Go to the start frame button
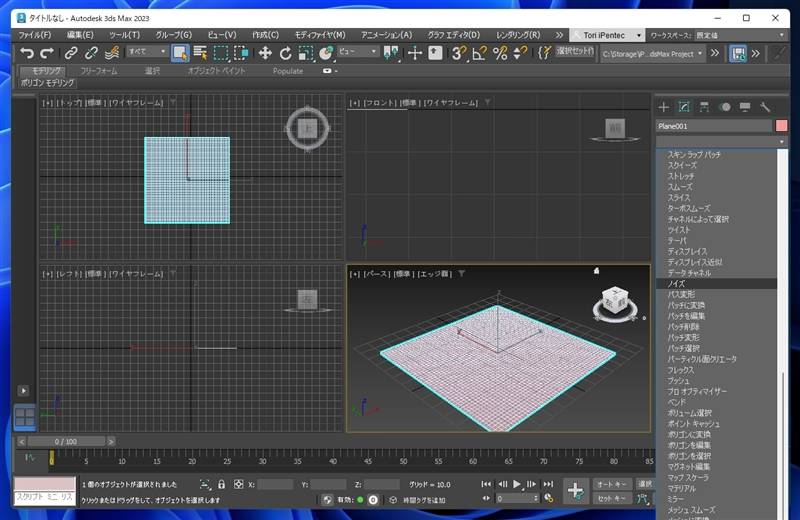 point(486,484)
